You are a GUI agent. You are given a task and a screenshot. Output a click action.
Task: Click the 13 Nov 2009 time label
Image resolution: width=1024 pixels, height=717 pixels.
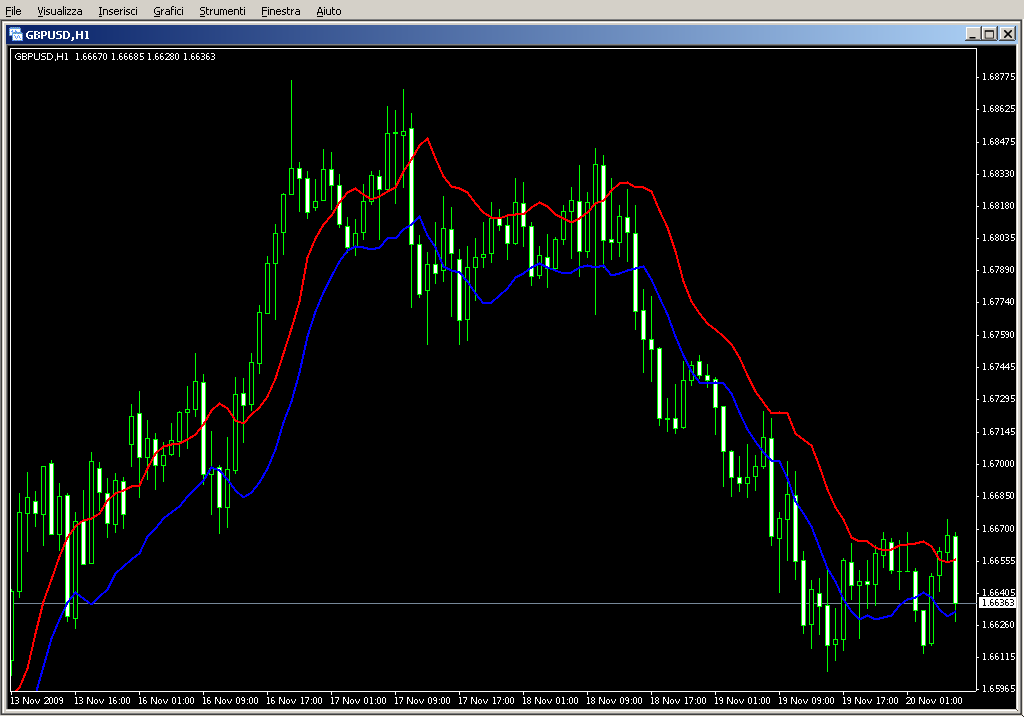point(37,701)
